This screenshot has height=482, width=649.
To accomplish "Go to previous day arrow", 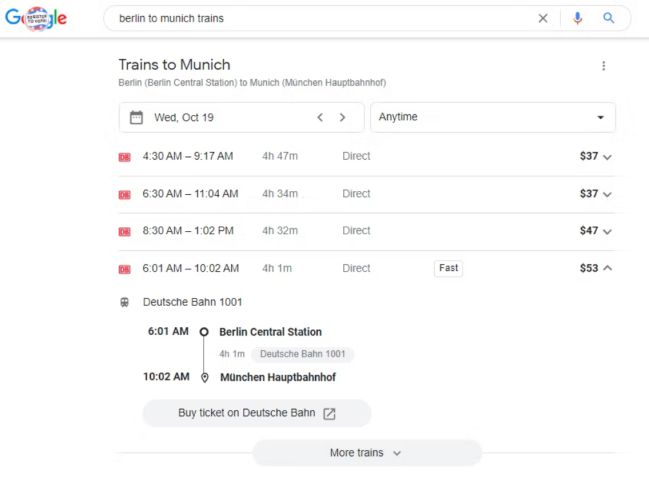I will (x=320, y=118).
